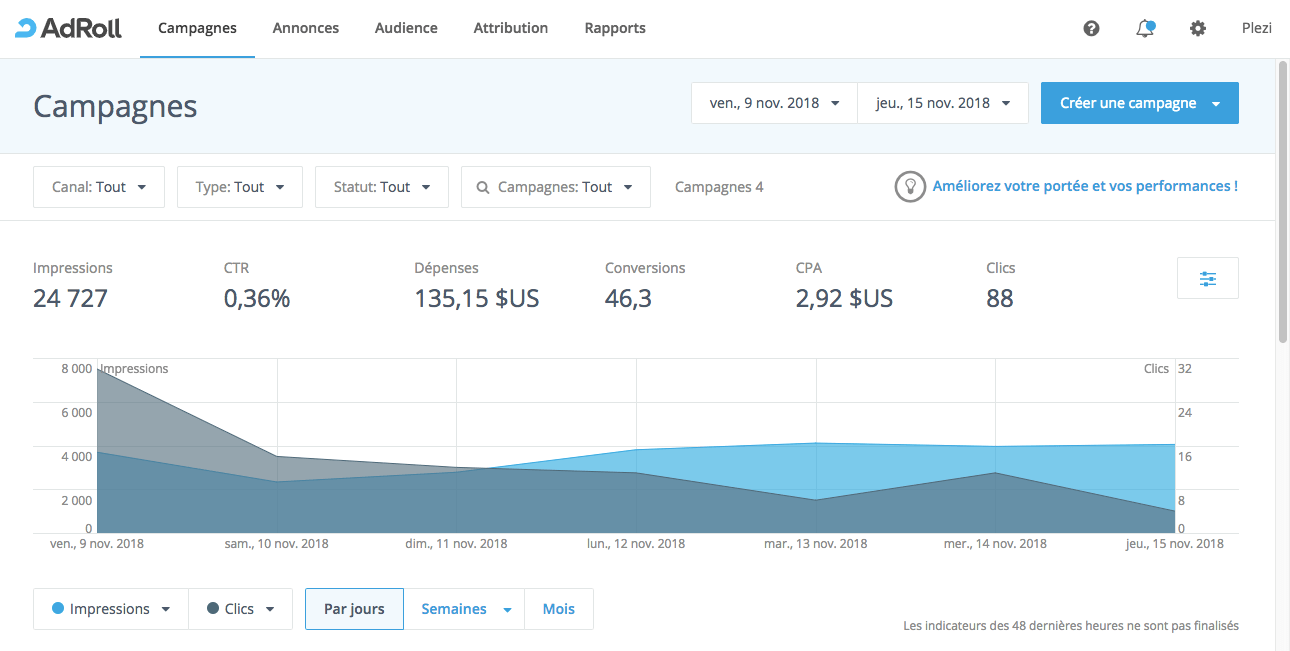Click the dim., 11 nov. 2018 axis label
The height and width of the screenshot is (651, 1290).
pos(456,544)
